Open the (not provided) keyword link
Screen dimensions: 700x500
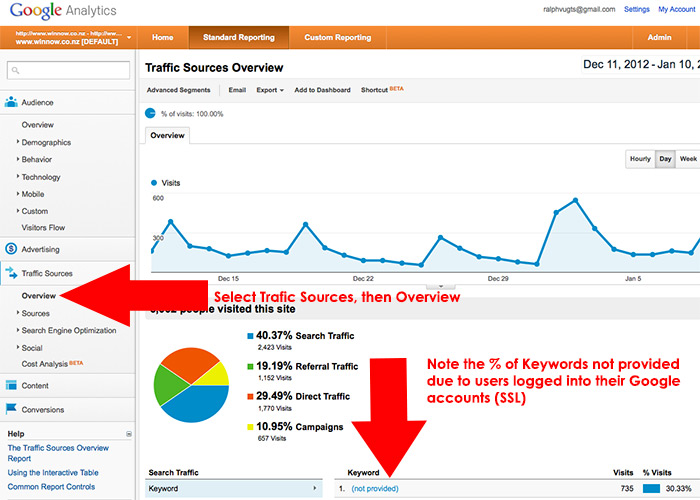[x=375, y=488]
